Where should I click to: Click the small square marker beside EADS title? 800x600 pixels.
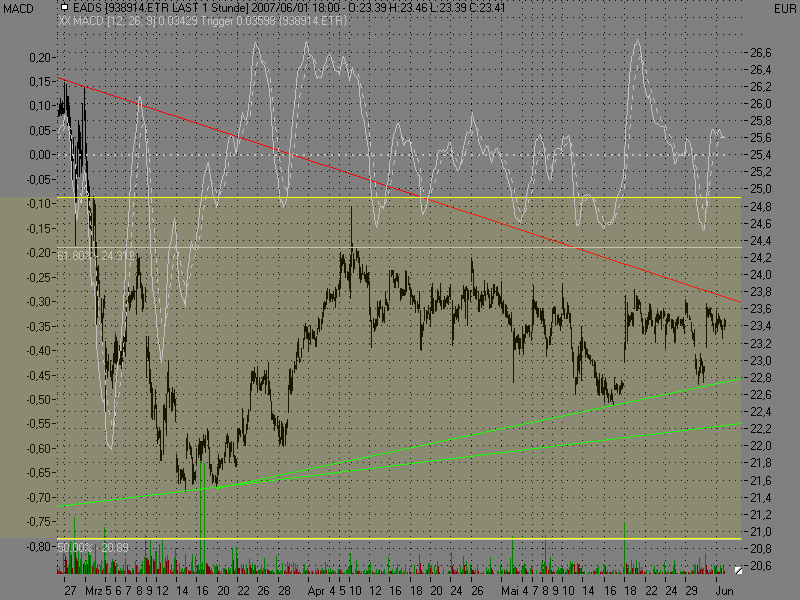pos(64,8)
